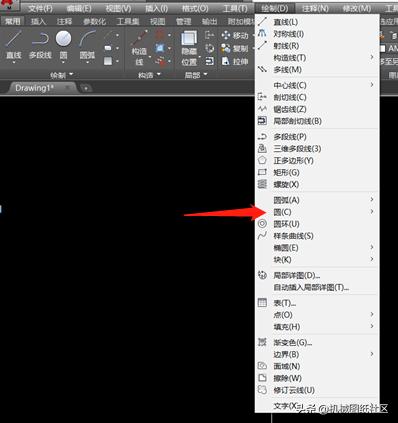
Task: Choose 直线(L) from the draw menu
Action: [x=317, y=22]
